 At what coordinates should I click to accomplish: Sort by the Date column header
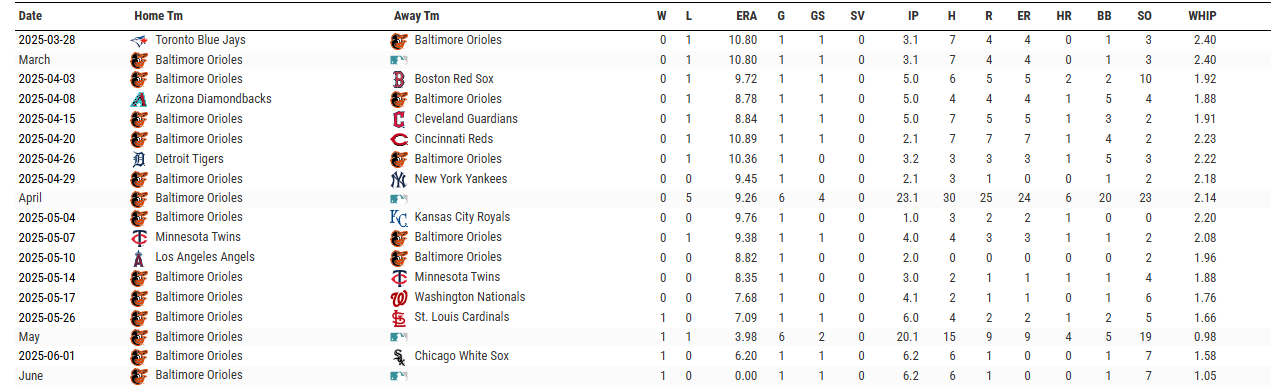pyautogui.click(x=30, y=16)
